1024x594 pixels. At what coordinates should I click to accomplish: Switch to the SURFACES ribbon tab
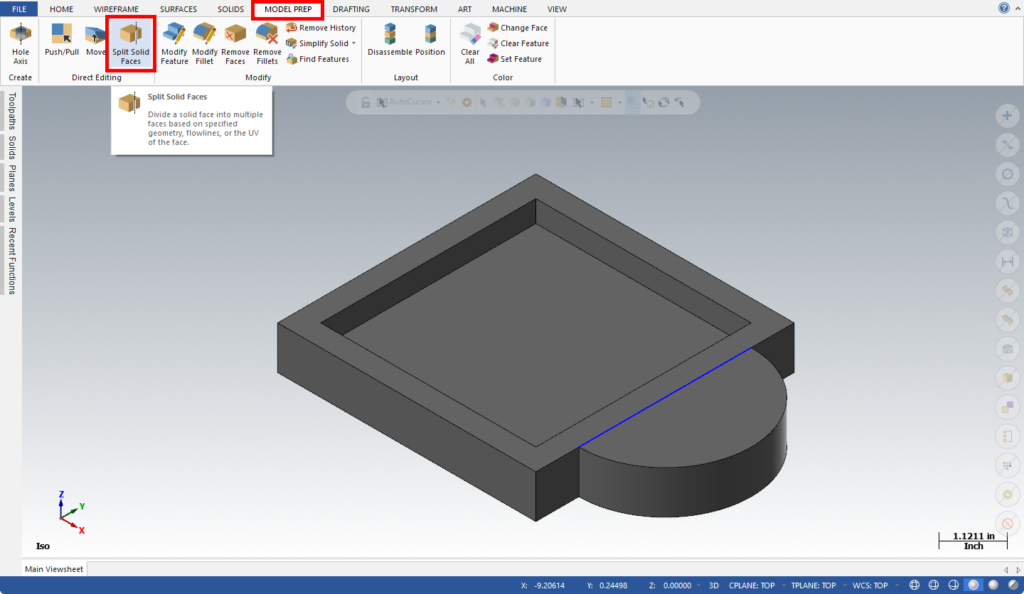click(178, 9)
